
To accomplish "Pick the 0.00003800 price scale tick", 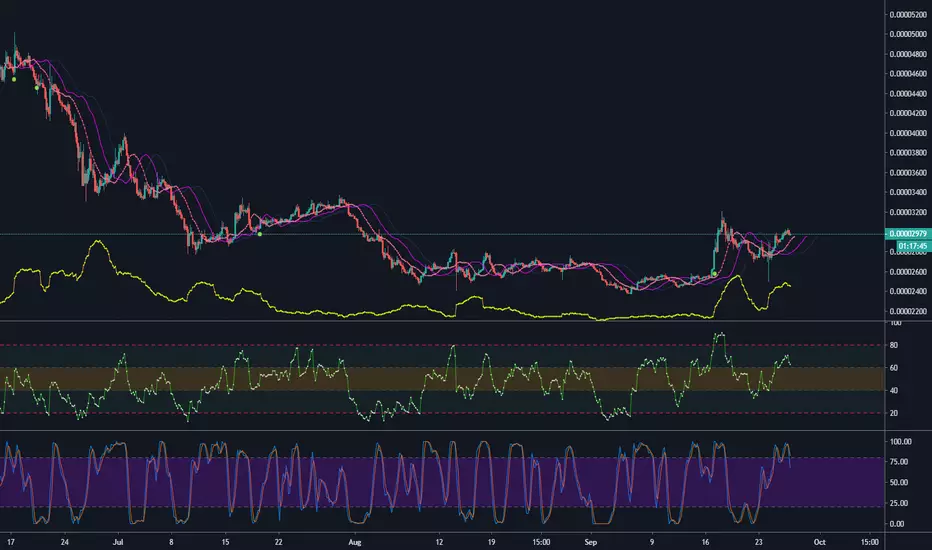I will pos(908,153).
